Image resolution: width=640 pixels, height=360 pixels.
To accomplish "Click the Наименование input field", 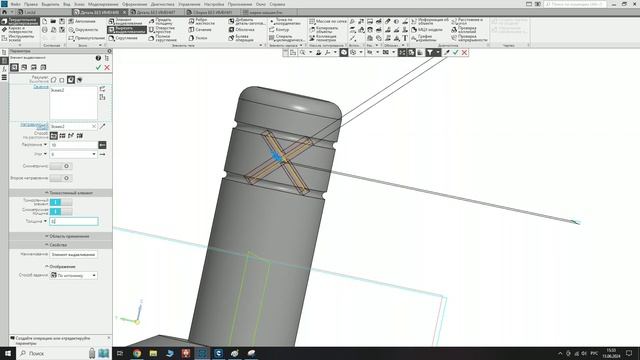I will [x=73, y=255].
